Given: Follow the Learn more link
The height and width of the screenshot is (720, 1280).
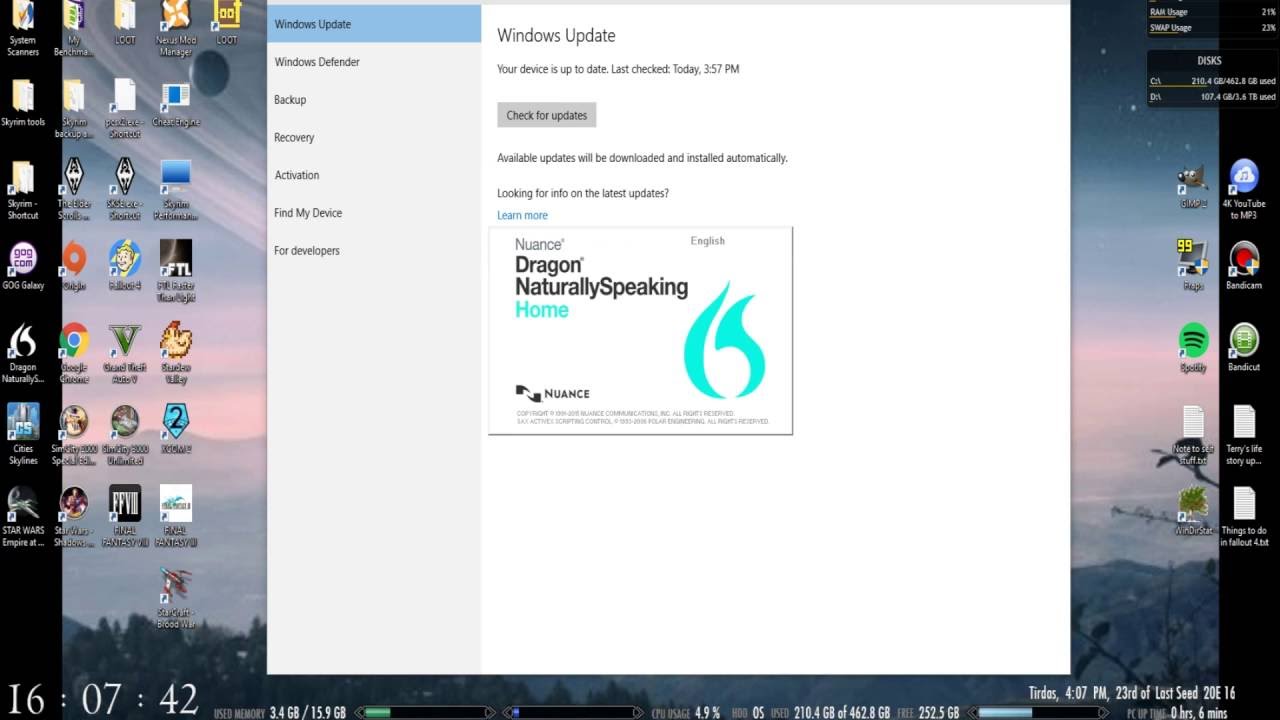Looking at the screenshot, I should tap(522, 215).
